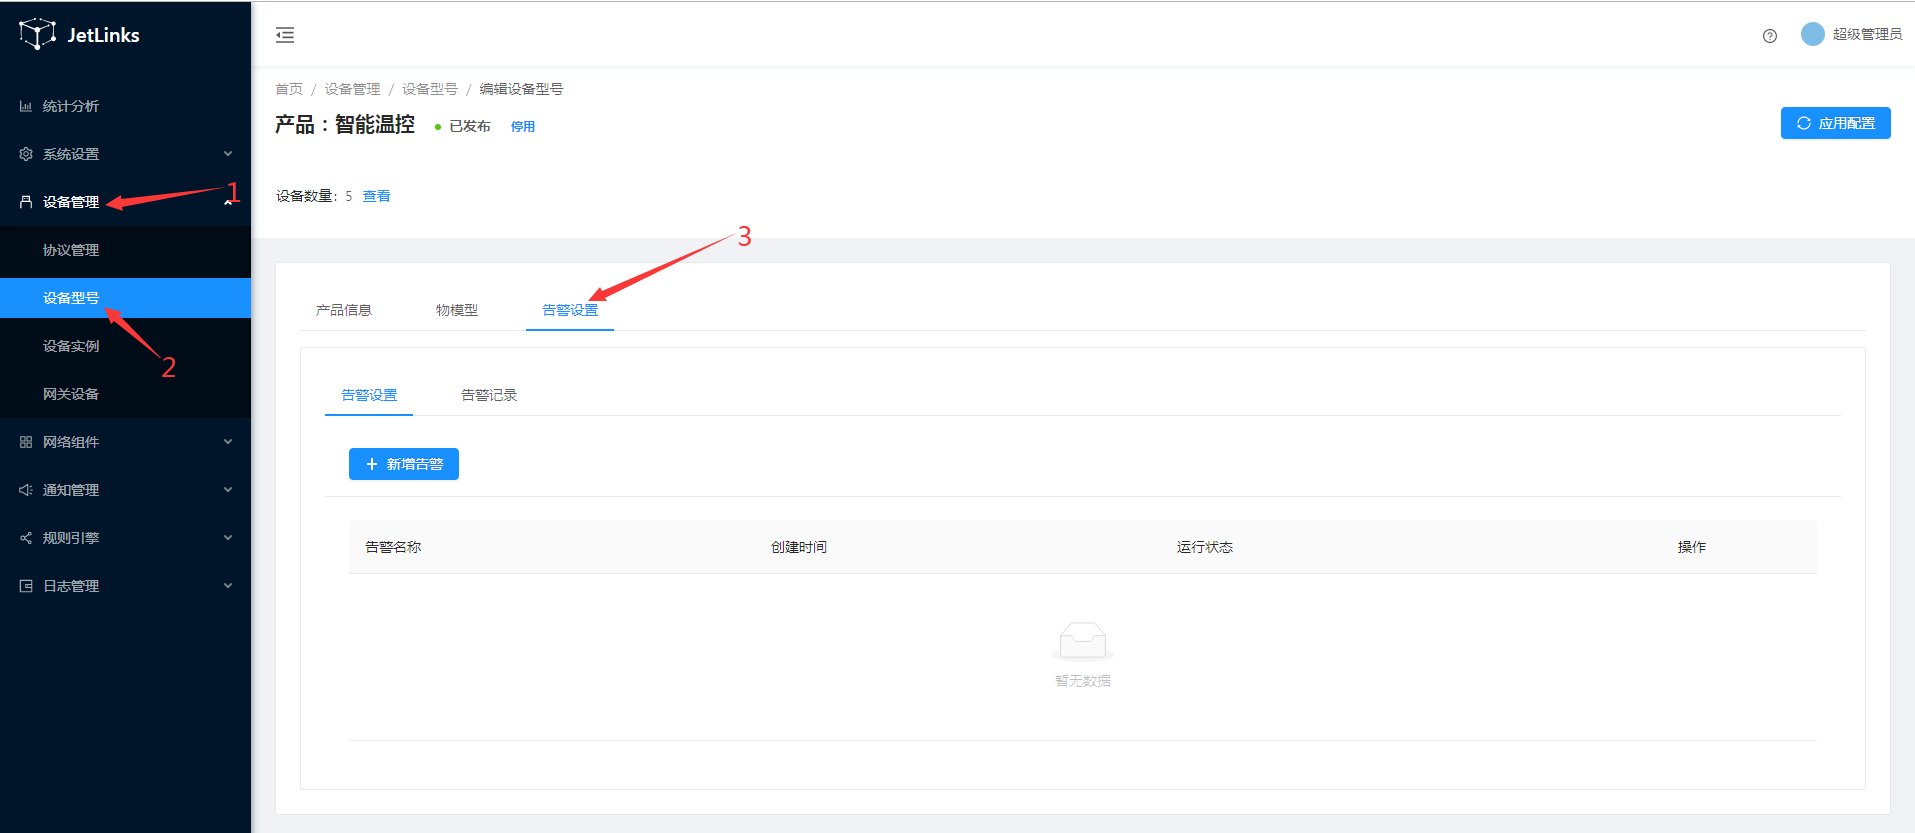Open the 产品信息 tab

344,310
